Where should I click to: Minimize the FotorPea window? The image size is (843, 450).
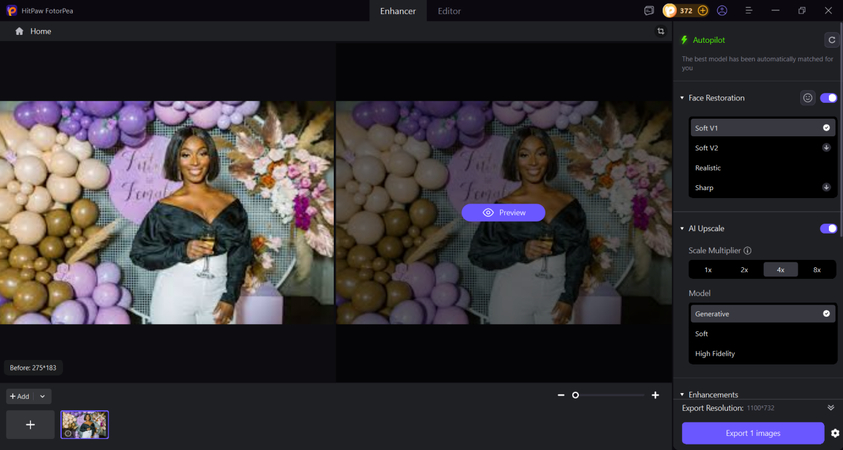[775, 11]
